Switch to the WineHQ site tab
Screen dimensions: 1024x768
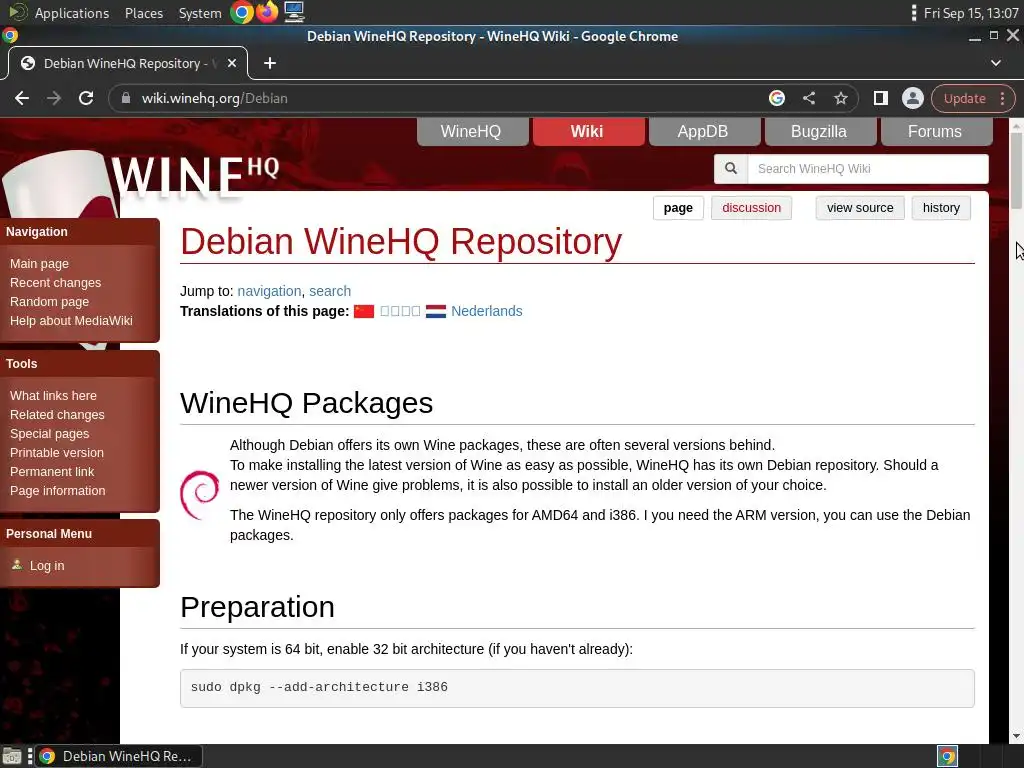click(x=471, y=131)
